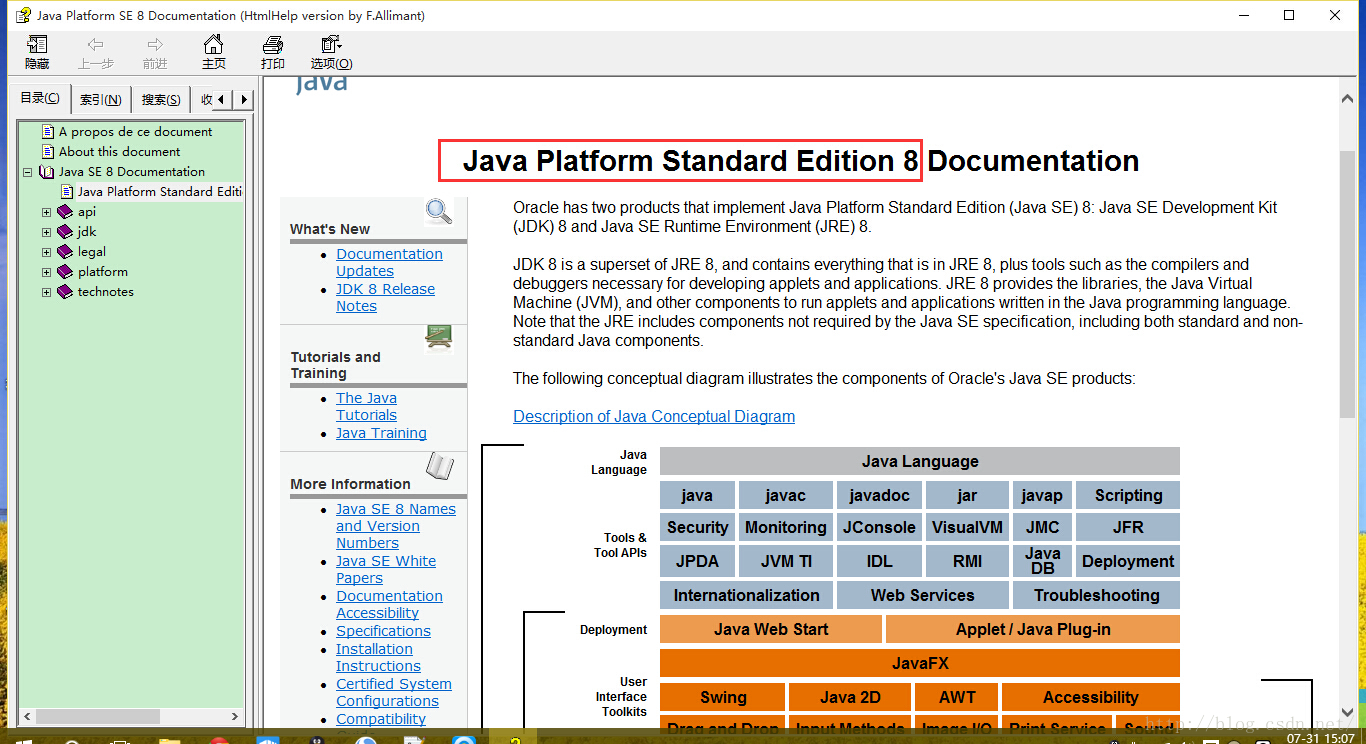Screen dimensions: 1366x744
Task: Click the JavaFX bar in the diagram
Action: coord(920,663)
